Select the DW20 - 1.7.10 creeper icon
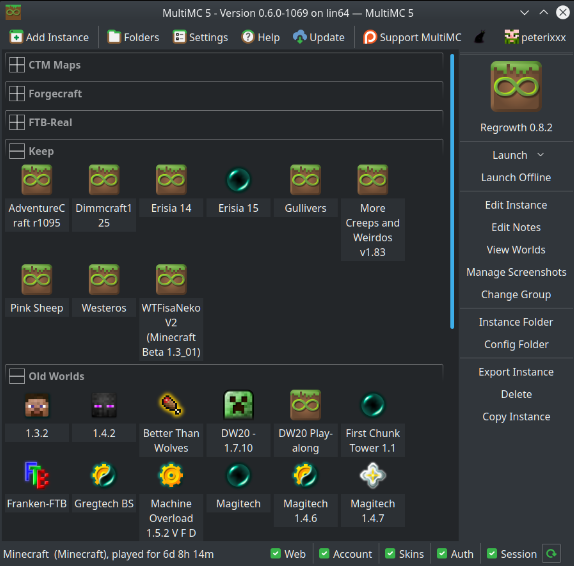The image size is (574, 566). (x=238, y=405)
